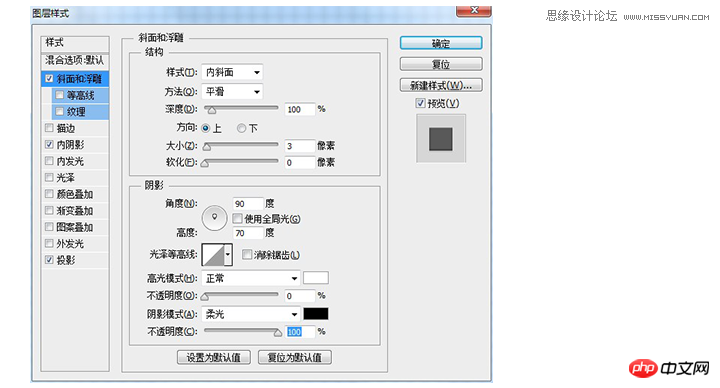Select the 斜面和浮雕 list entry label
Screen dimensions: 720x388
tap(79, 79)
